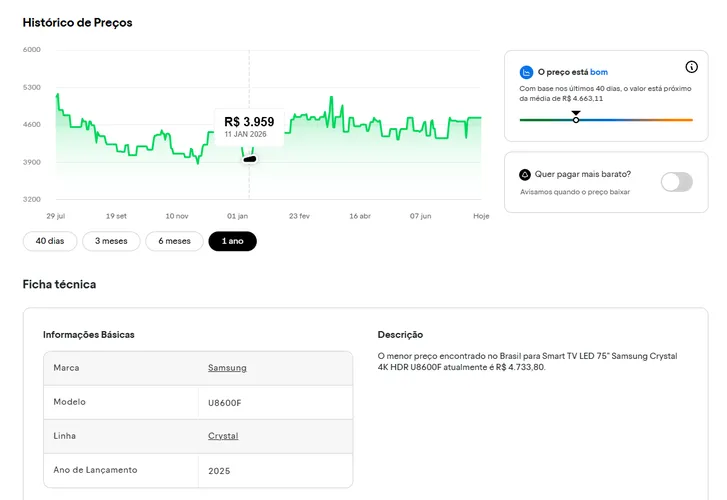This screenshot has height=500, width=727.
Task: Click the Modelo row label
Action: 70,402
